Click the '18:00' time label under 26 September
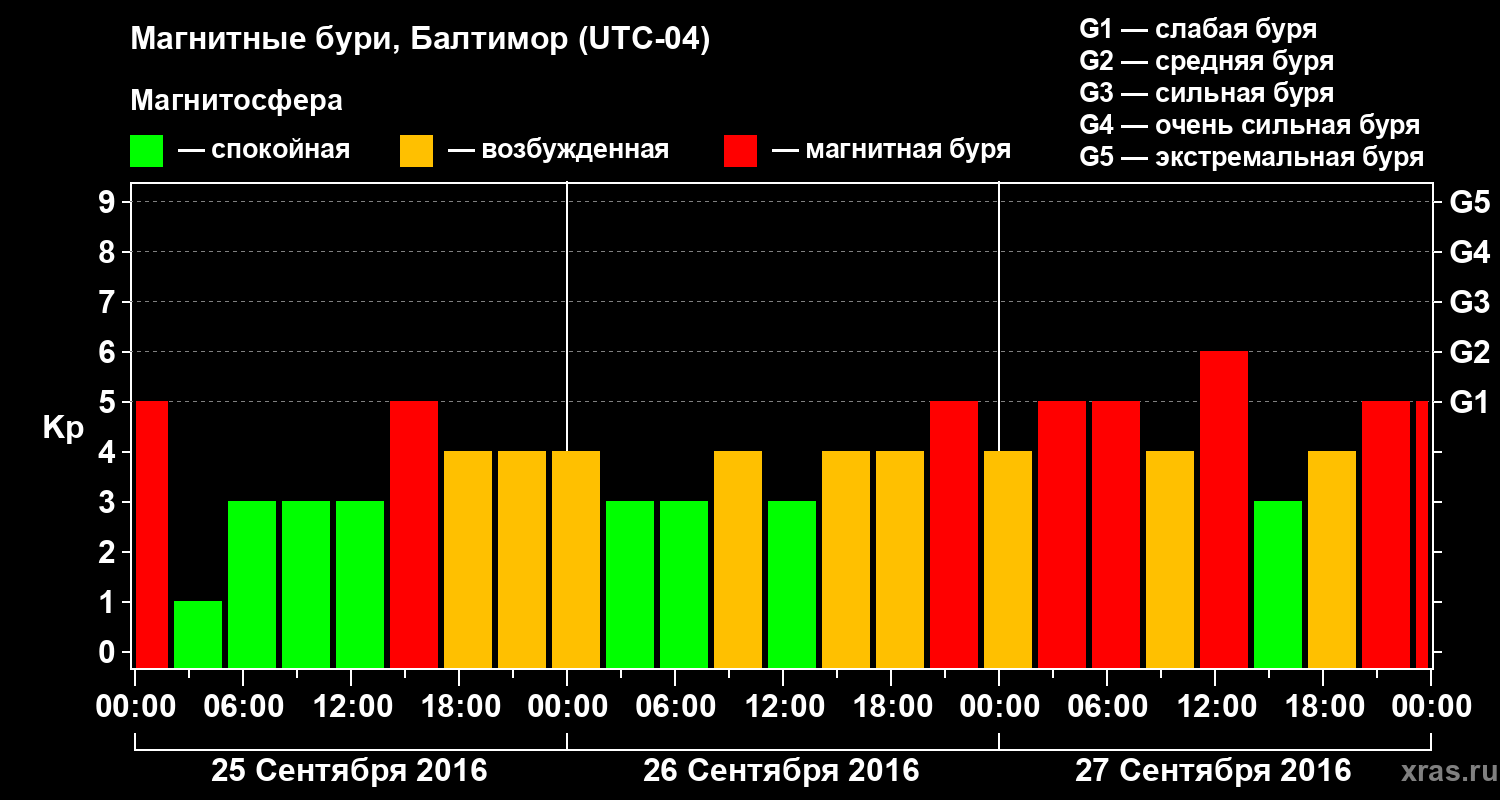 891,707
